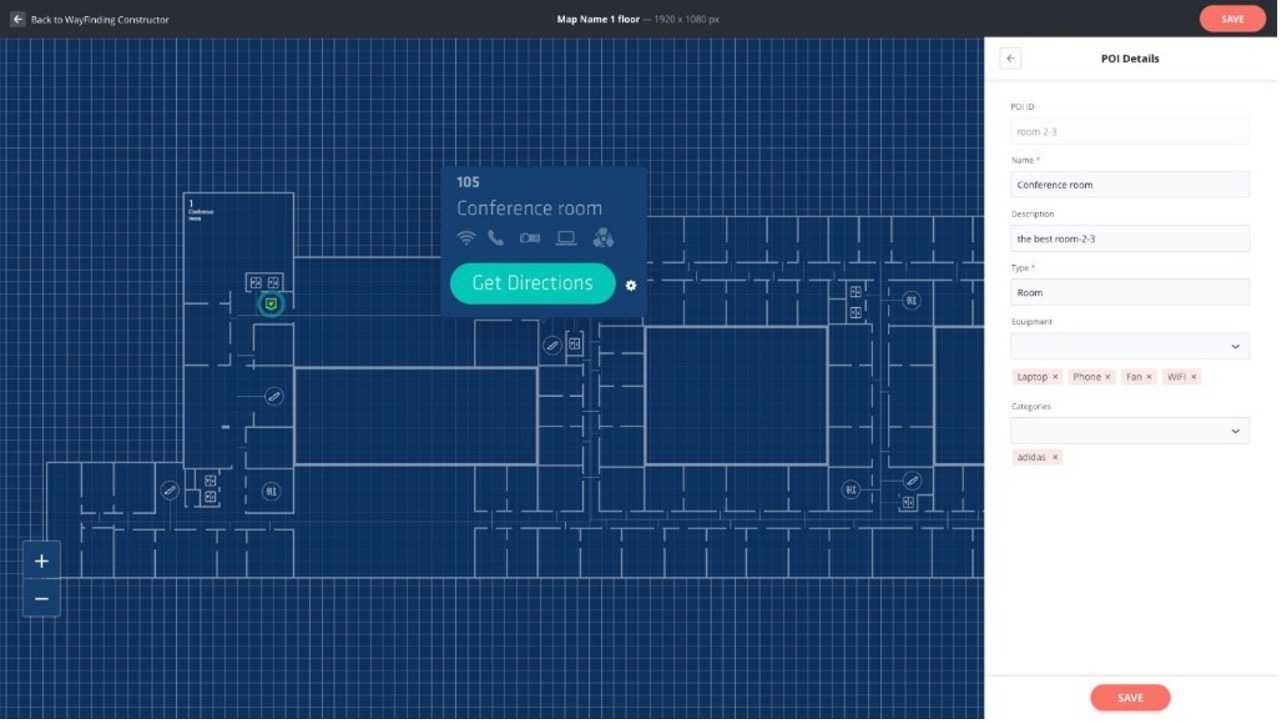Open the Categories dropdown
This screenshot has height=724, width=1280.
pos(1130,431)
